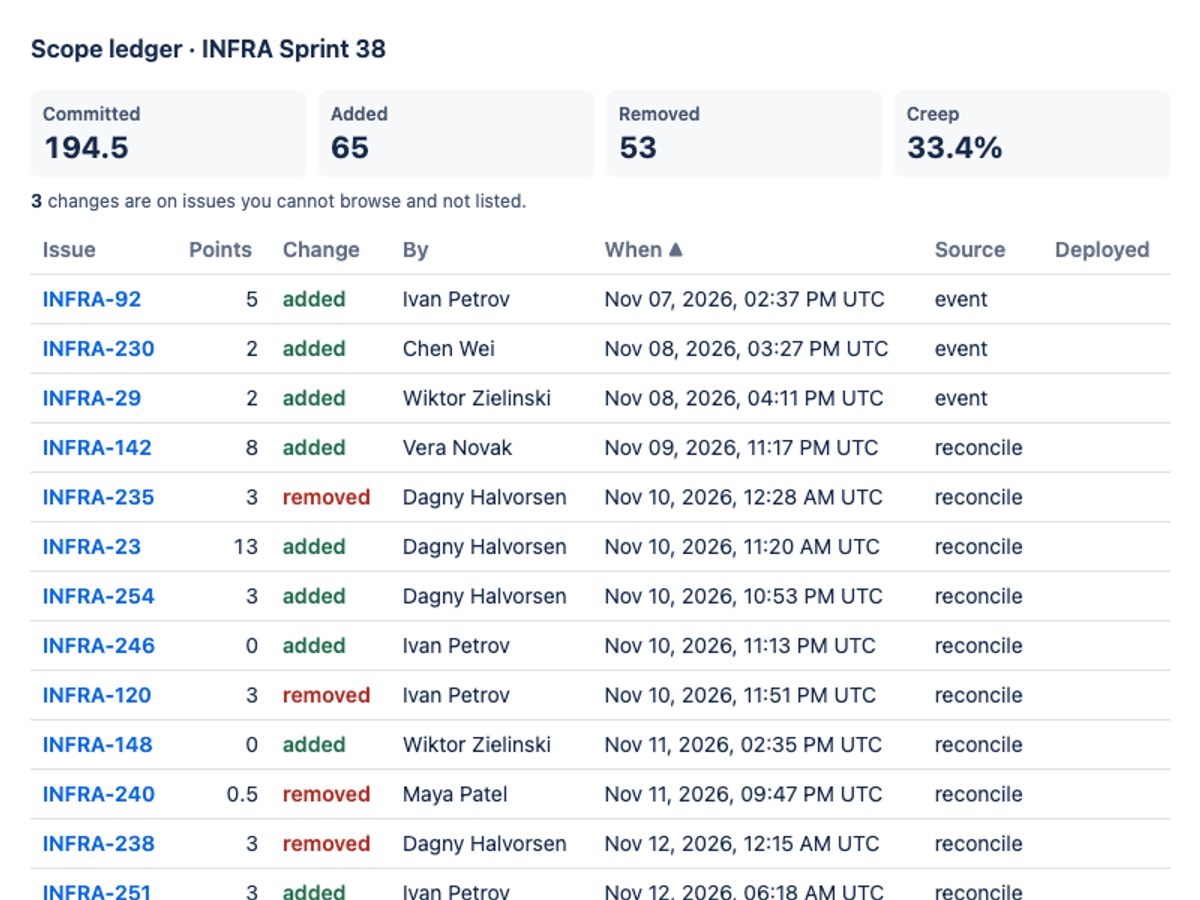Click Vera Novak in INFRA-142 row
Viewport: 1200px width, 900px height.
click(x=457, y=448)
